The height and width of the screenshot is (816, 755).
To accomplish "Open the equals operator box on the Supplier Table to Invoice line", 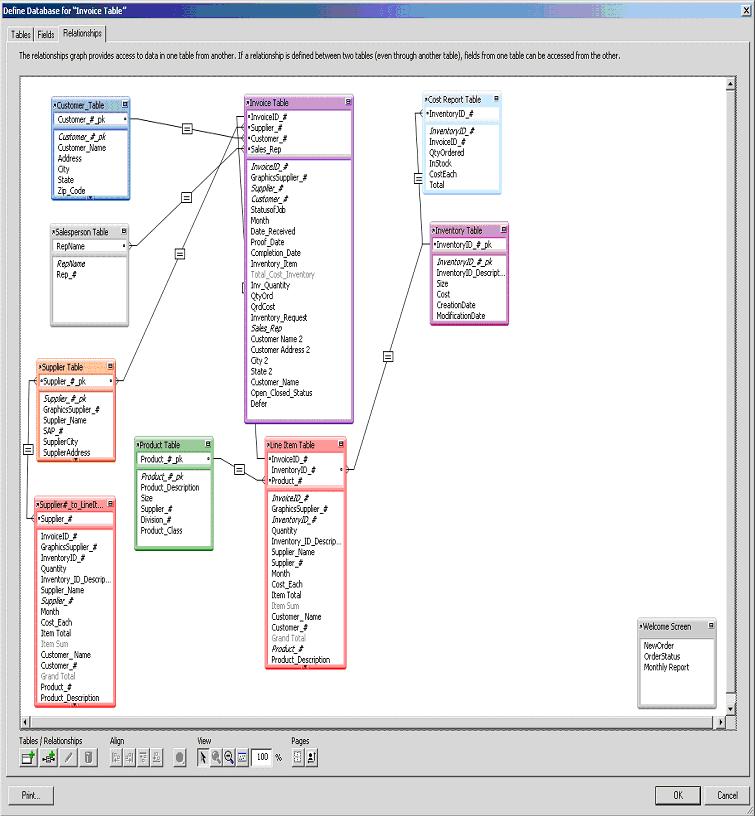I will (180, 254).
